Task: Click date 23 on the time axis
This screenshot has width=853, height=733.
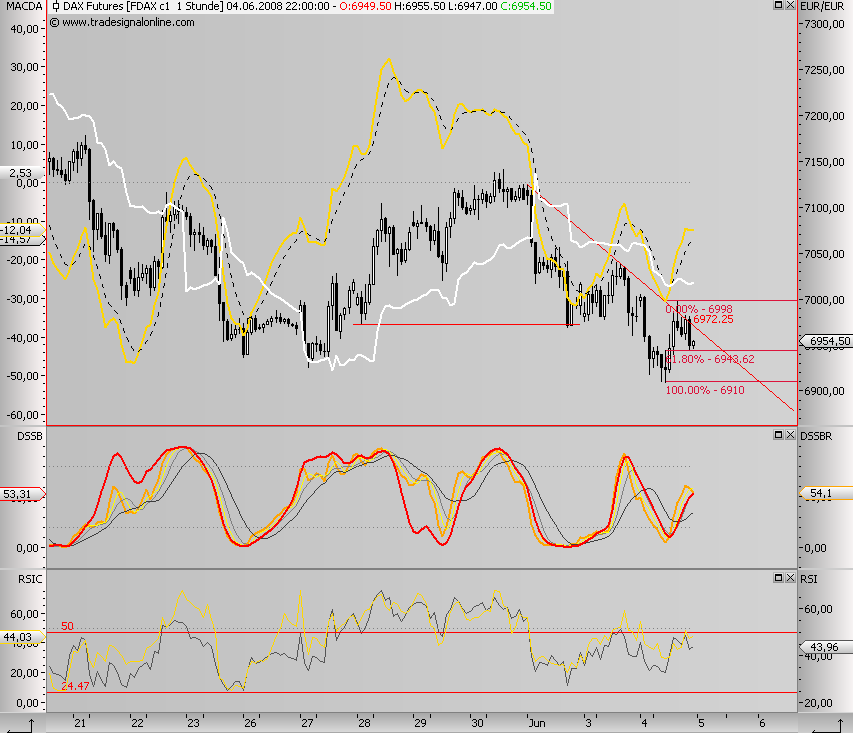Action: [194, 723]
